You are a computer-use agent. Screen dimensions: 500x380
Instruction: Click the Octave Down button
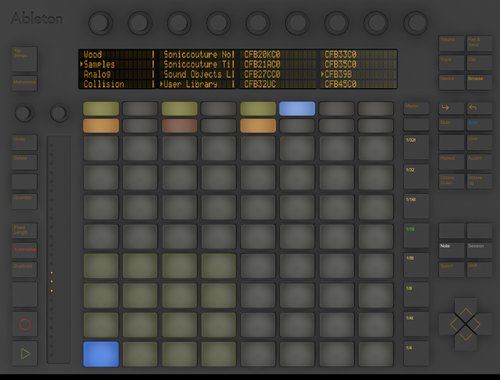pos(451,181)
